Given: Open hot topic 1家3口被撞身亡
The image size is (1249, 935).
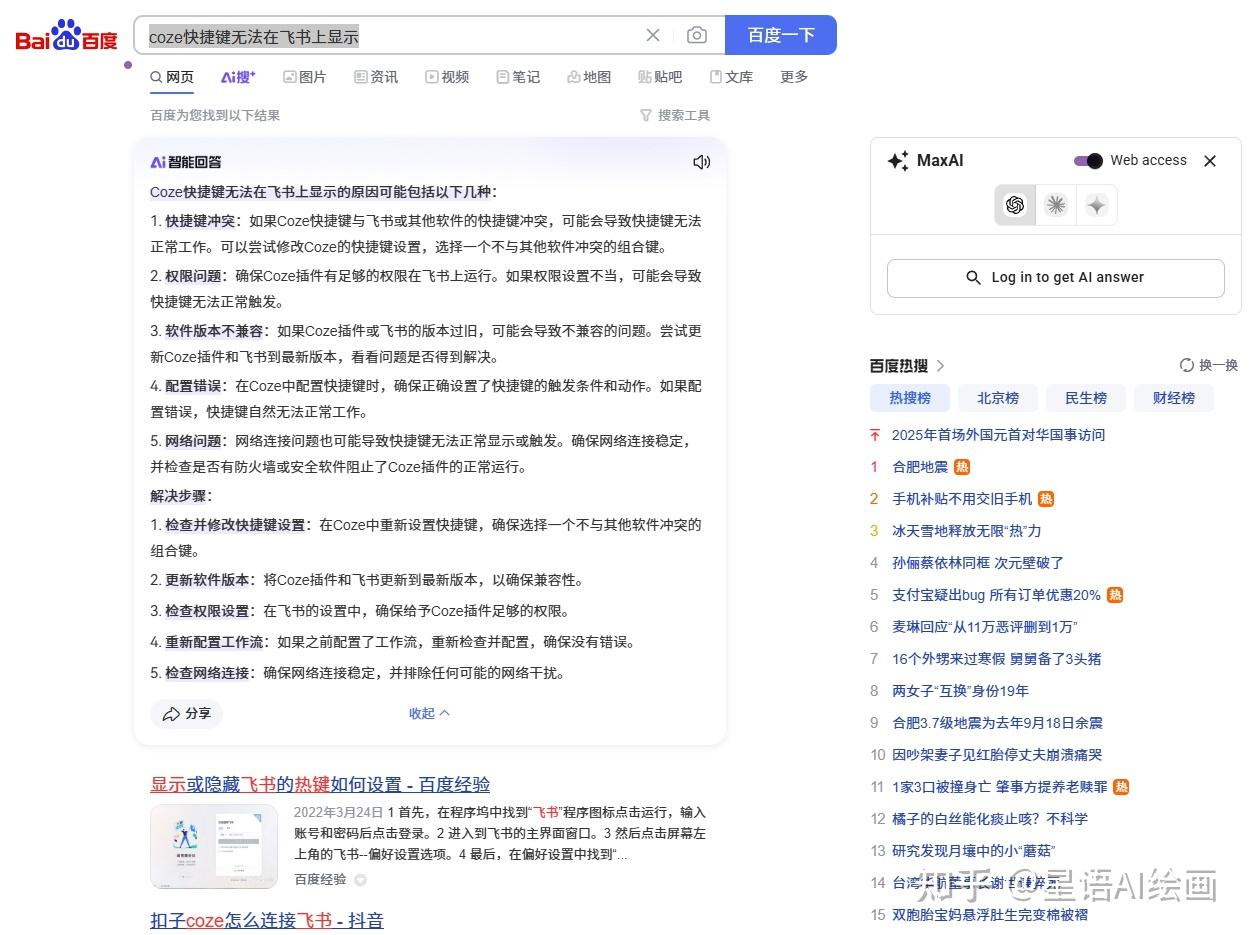Looking at the screenshot, I should (x=1000, y=787).
